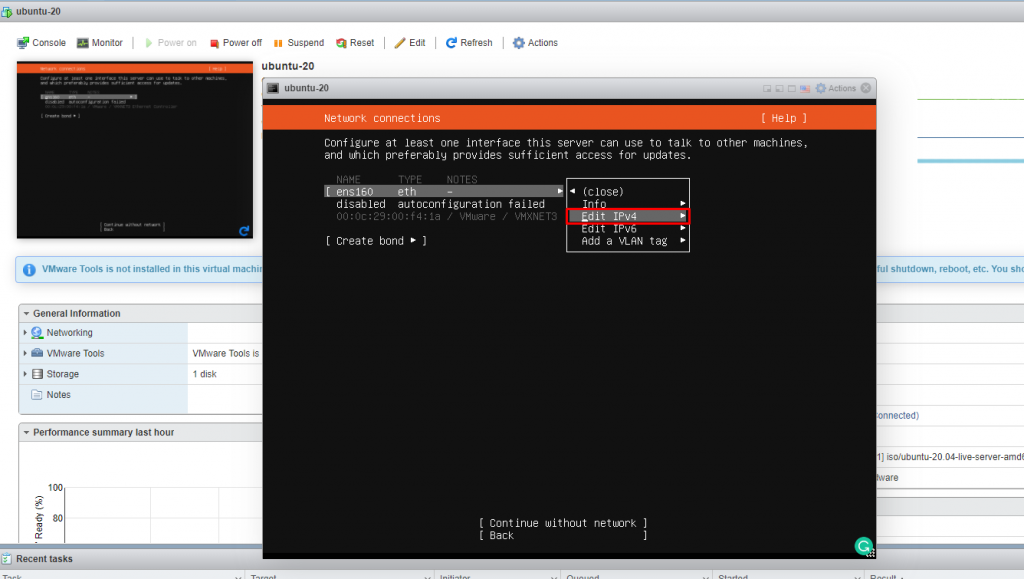The width and height of the screenshot is (1024, 579).
Task: Toggle fullscreen mode on the console window
Action: click(x=793, y=88)
